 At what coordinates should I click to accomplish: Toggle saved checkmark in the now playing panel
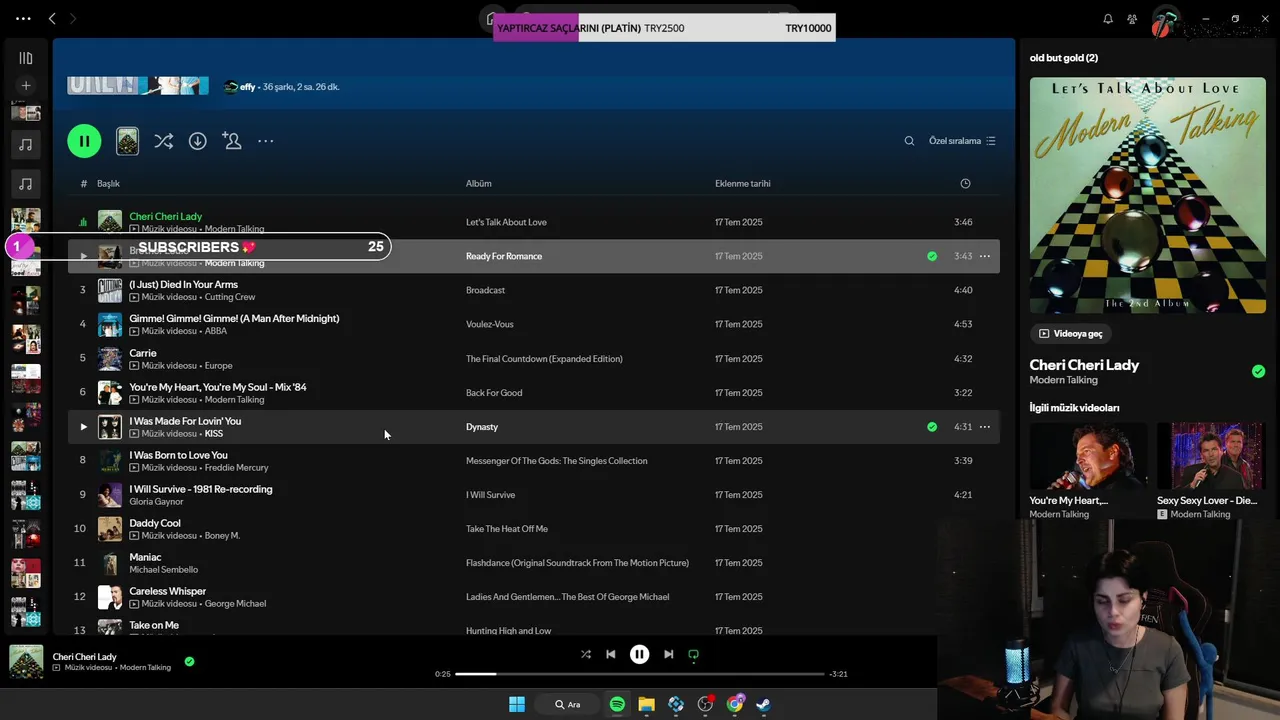1258,371
